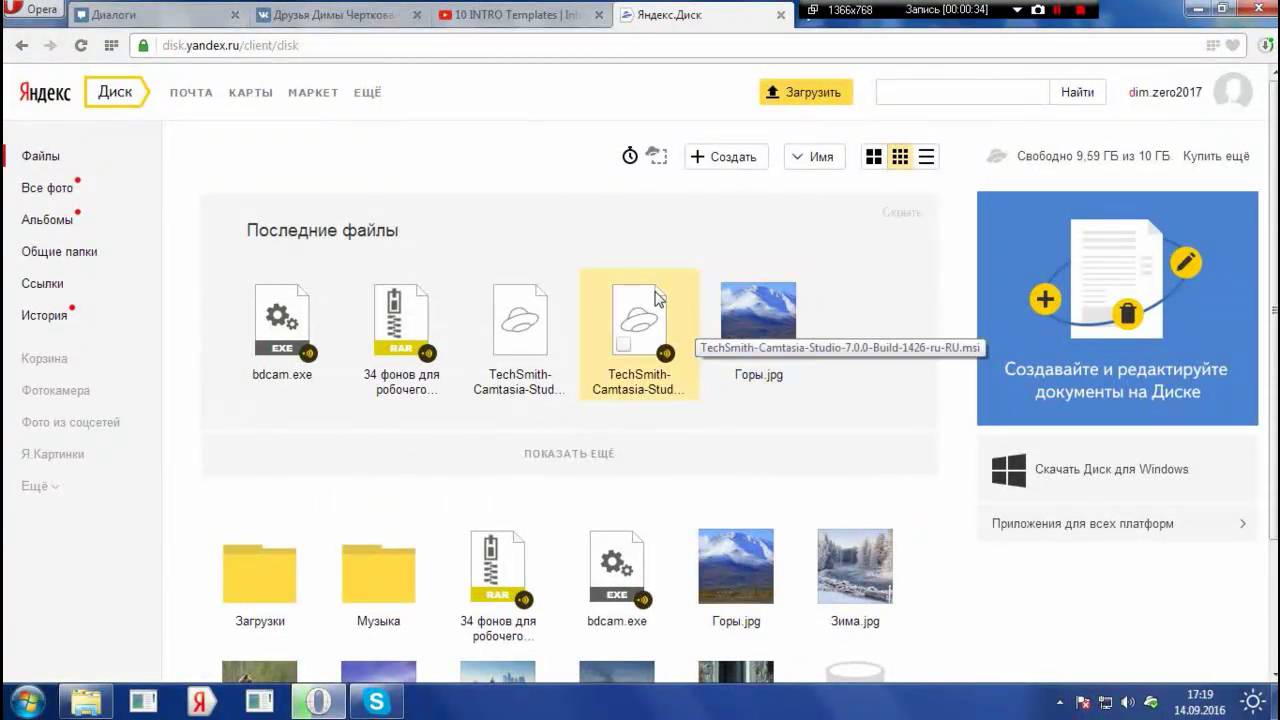
Task: Switch to list view
Action: (x=926, y=157)
